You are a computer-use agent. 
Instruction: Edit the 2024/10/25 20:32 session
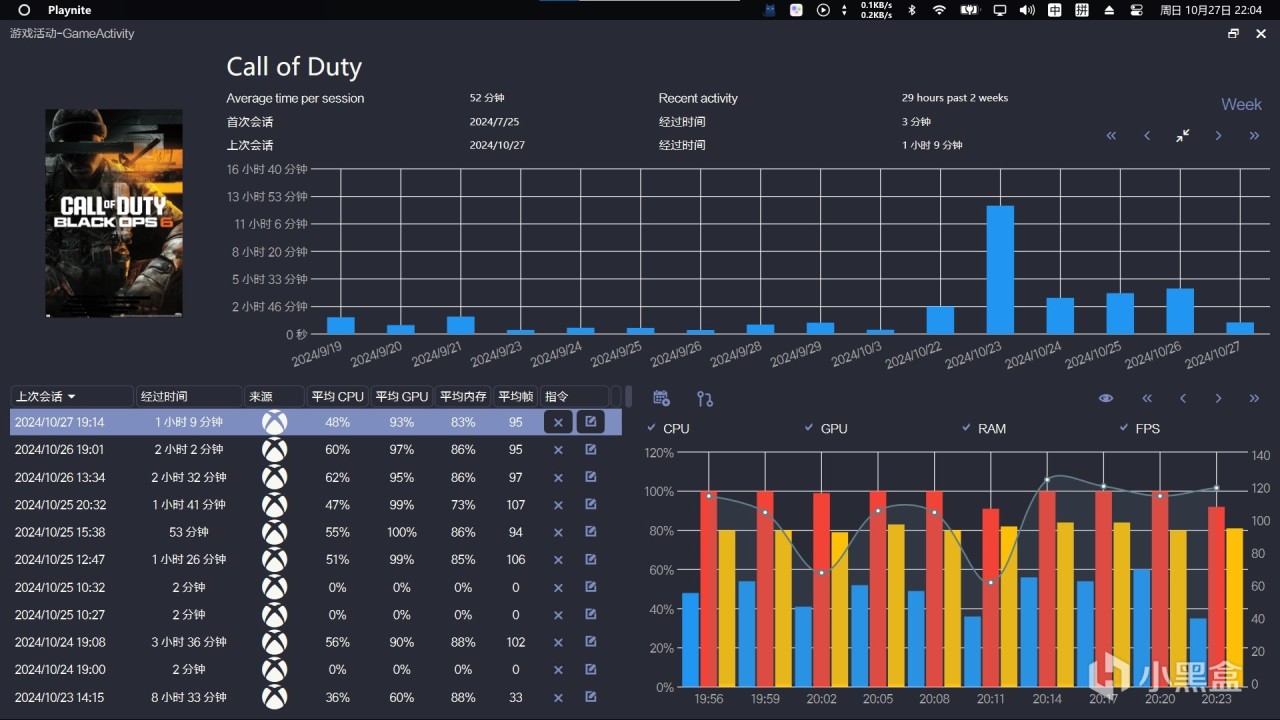pos(590,505)
